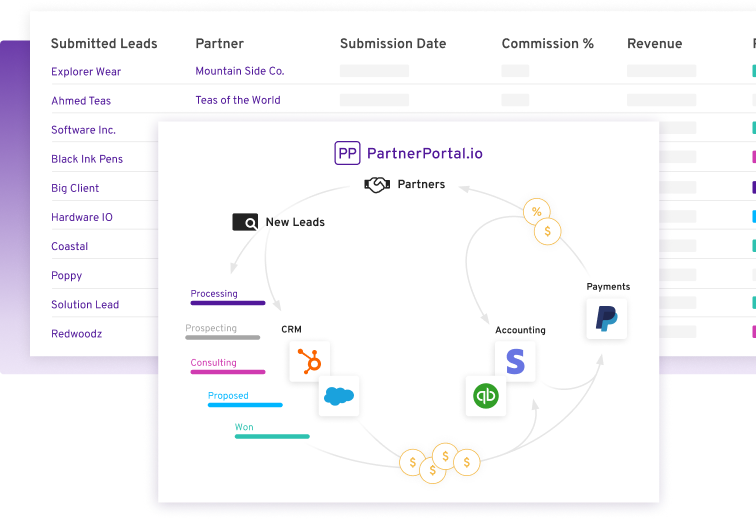Open the Redwoodz lead
Viewport: 756px width, 525px height.
coord(77,334)
